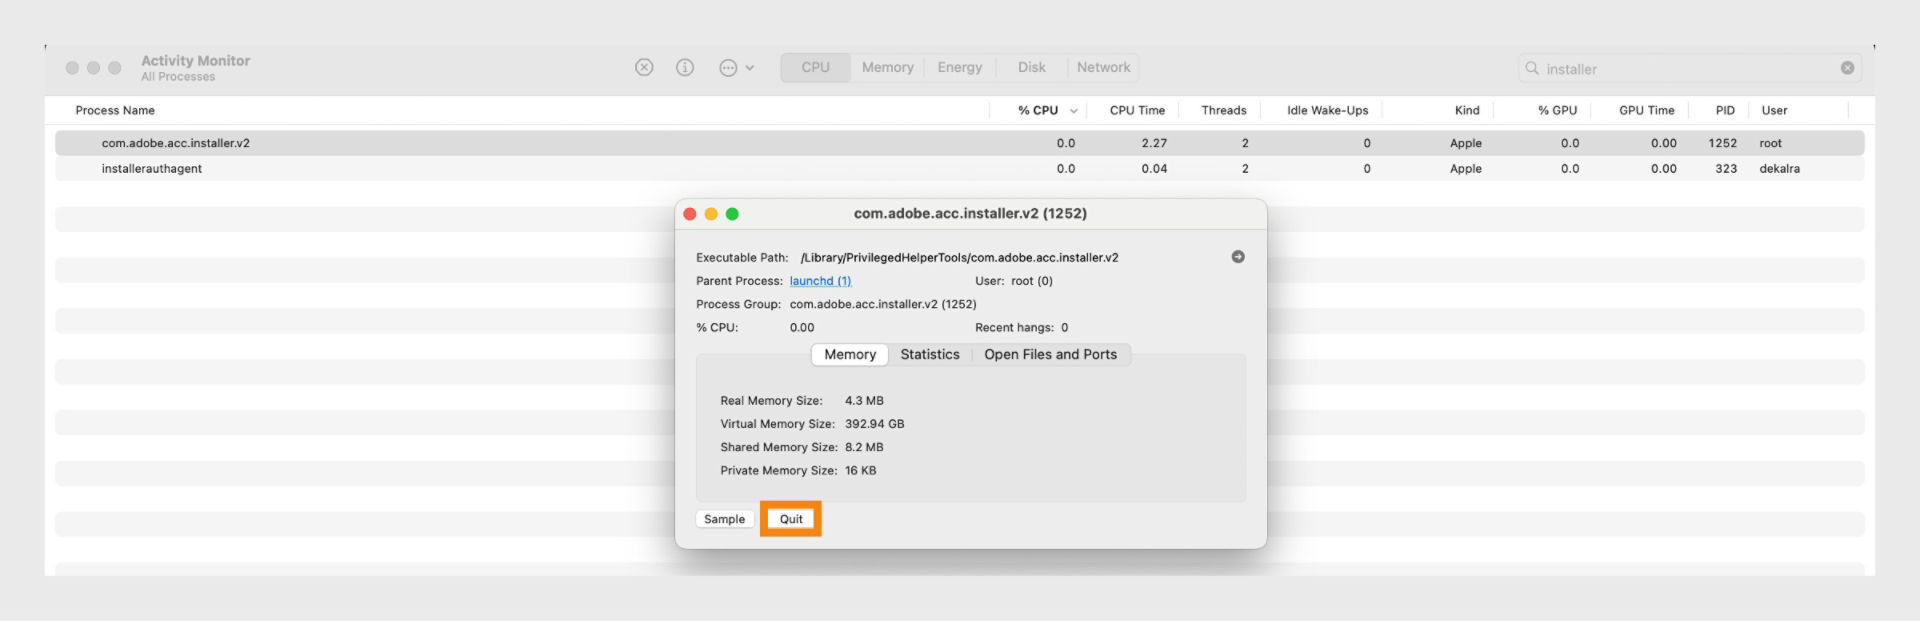Select the Memory tab in process dialog
The height and width of the screenshot is (621, 1920).
(850, 354)
